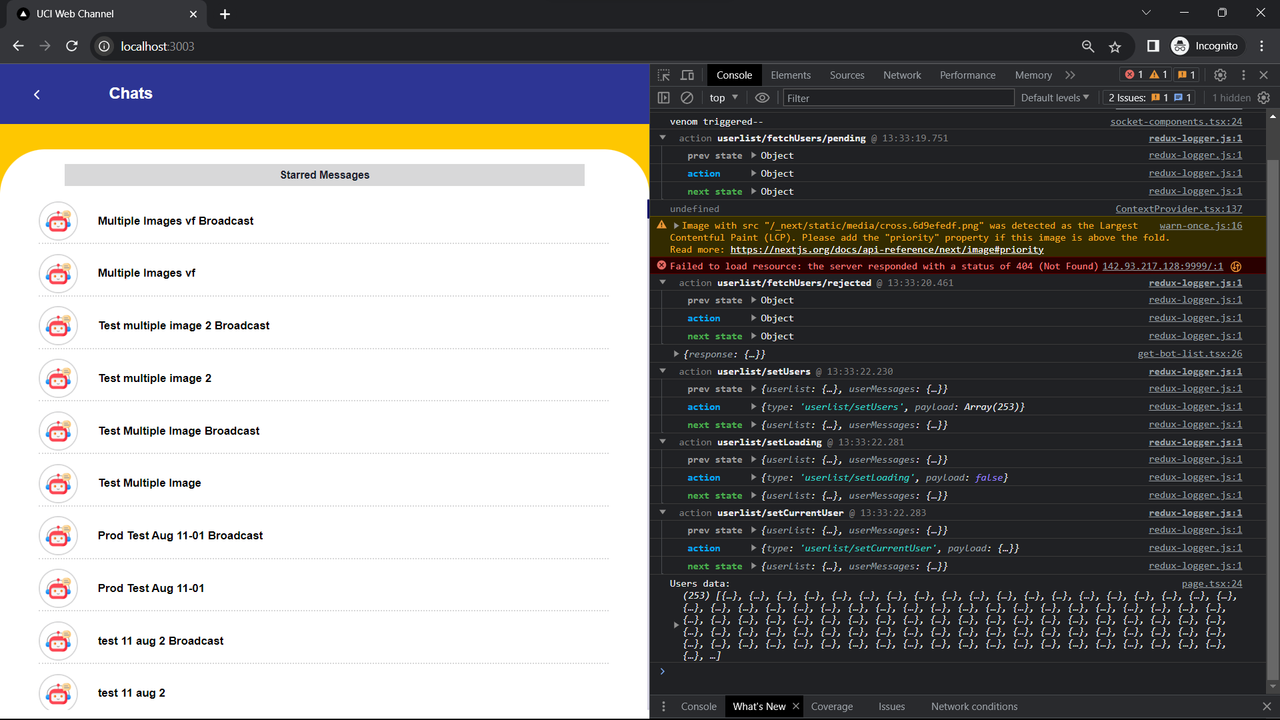Select the Network conditions drawer tab

pyautogui.click(x=974, y=706)
